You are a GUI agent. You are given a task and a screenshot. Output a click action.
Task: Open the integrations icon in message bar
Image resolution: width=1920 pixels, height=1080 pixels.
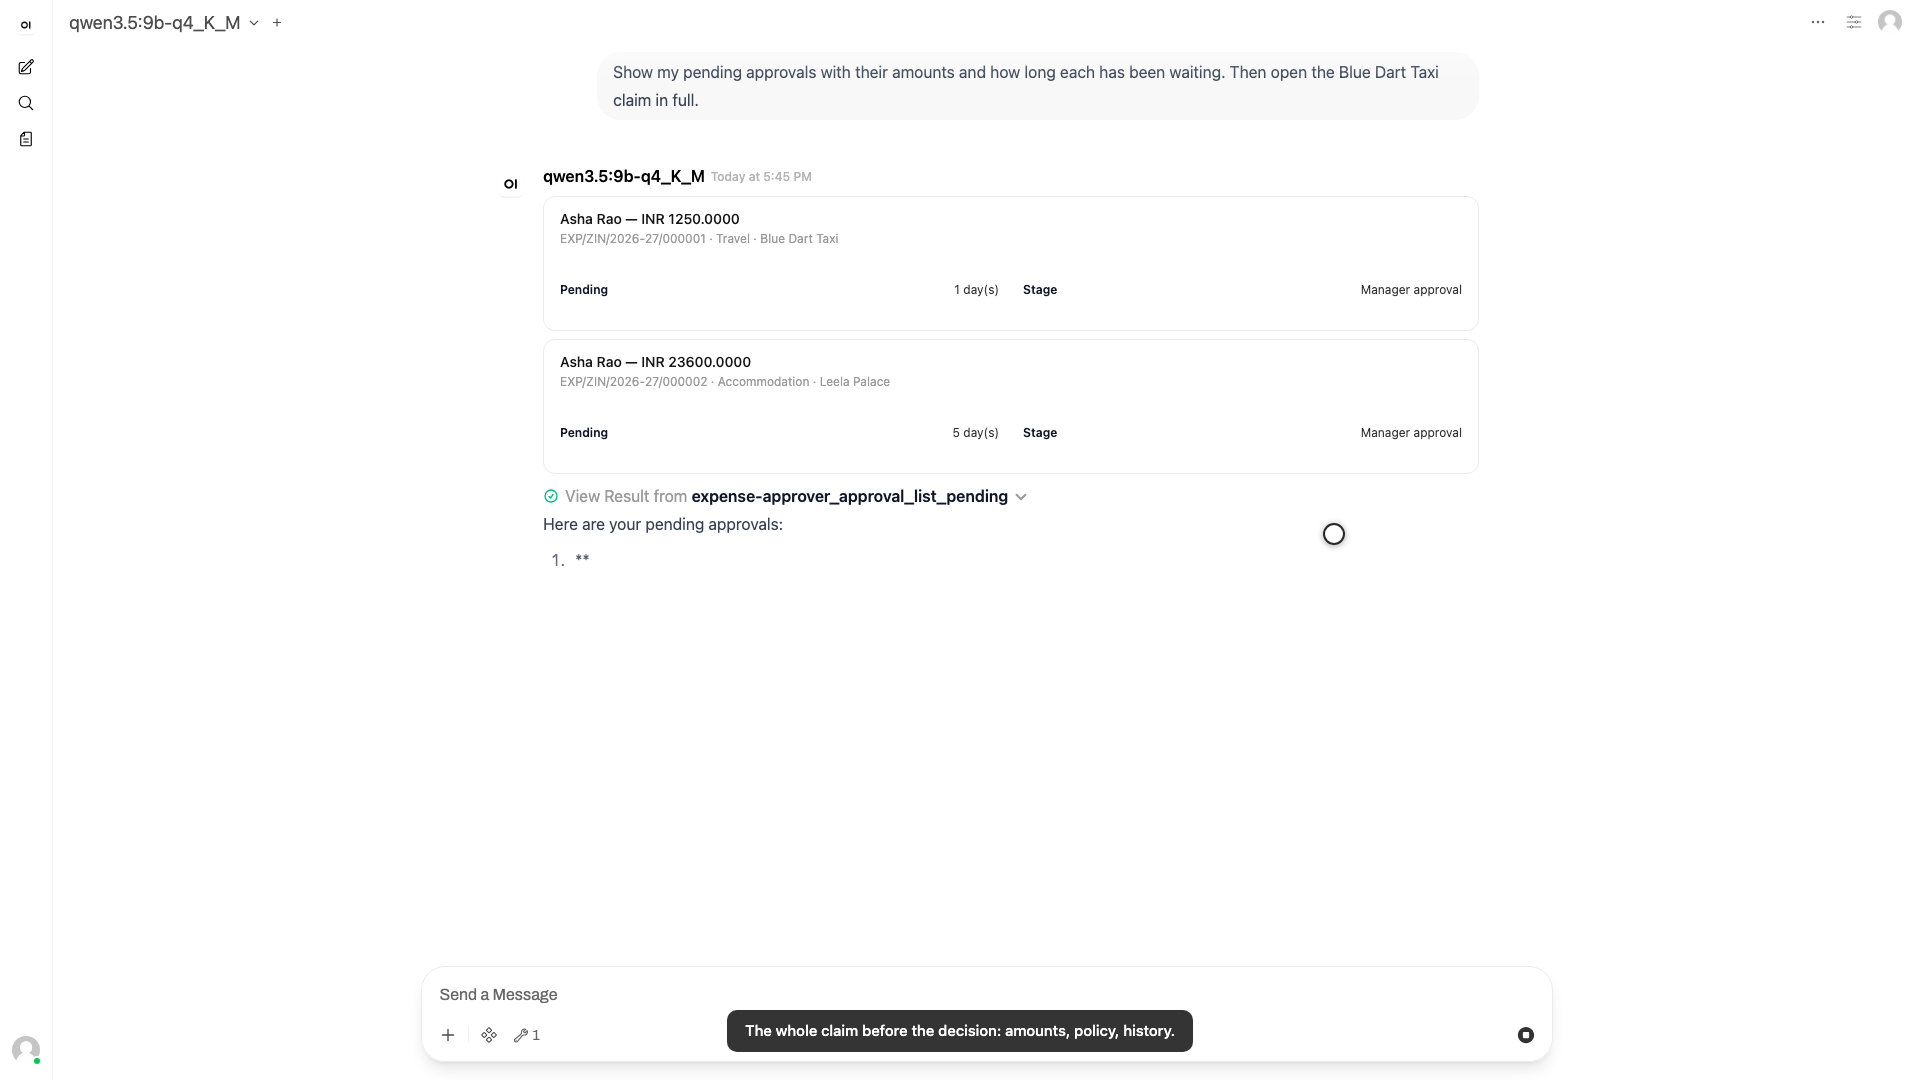click(x=489, y=1035)
